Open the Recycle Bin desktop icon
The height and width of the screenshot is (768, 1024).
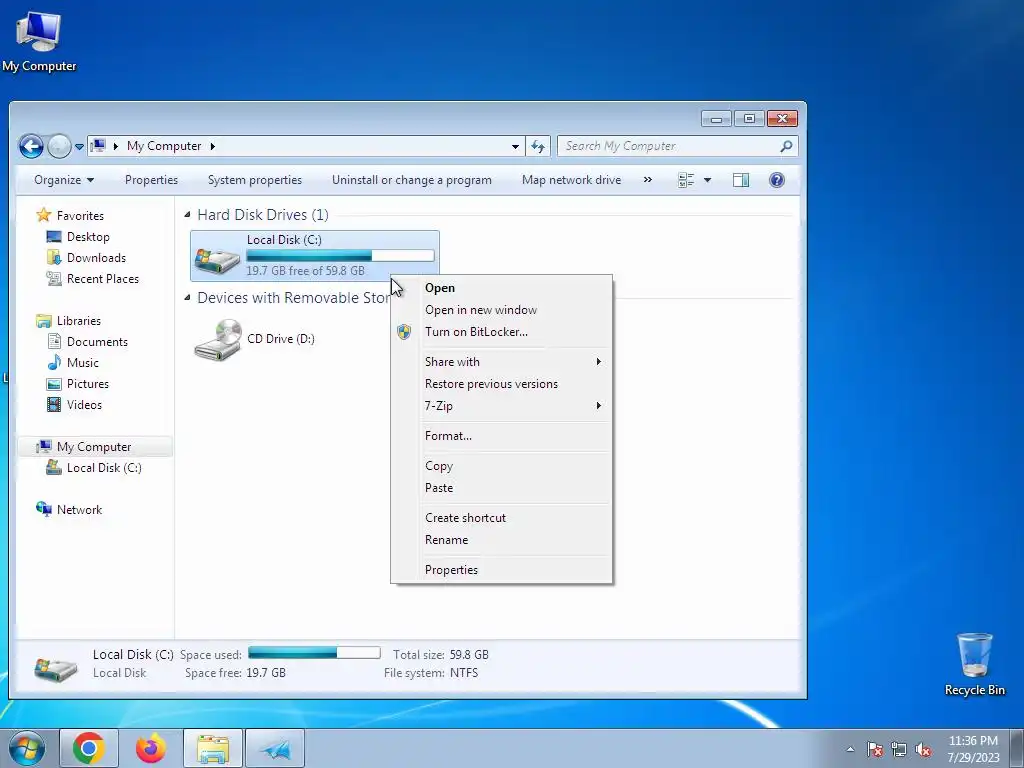point(974,664)
